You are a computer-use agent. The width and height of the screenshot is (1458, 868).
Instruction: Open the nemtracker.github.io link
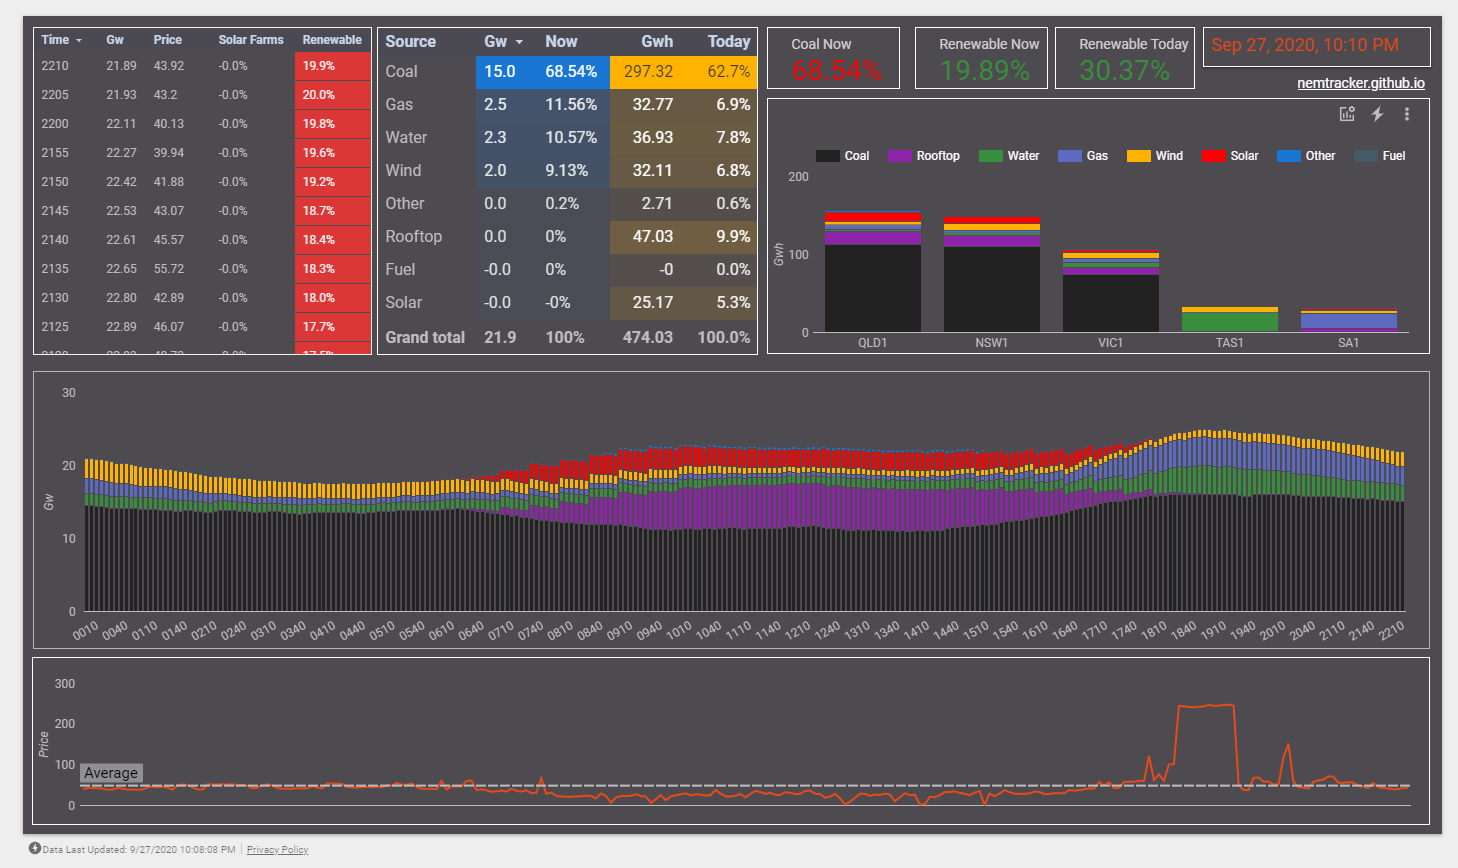click(1360, 83)
